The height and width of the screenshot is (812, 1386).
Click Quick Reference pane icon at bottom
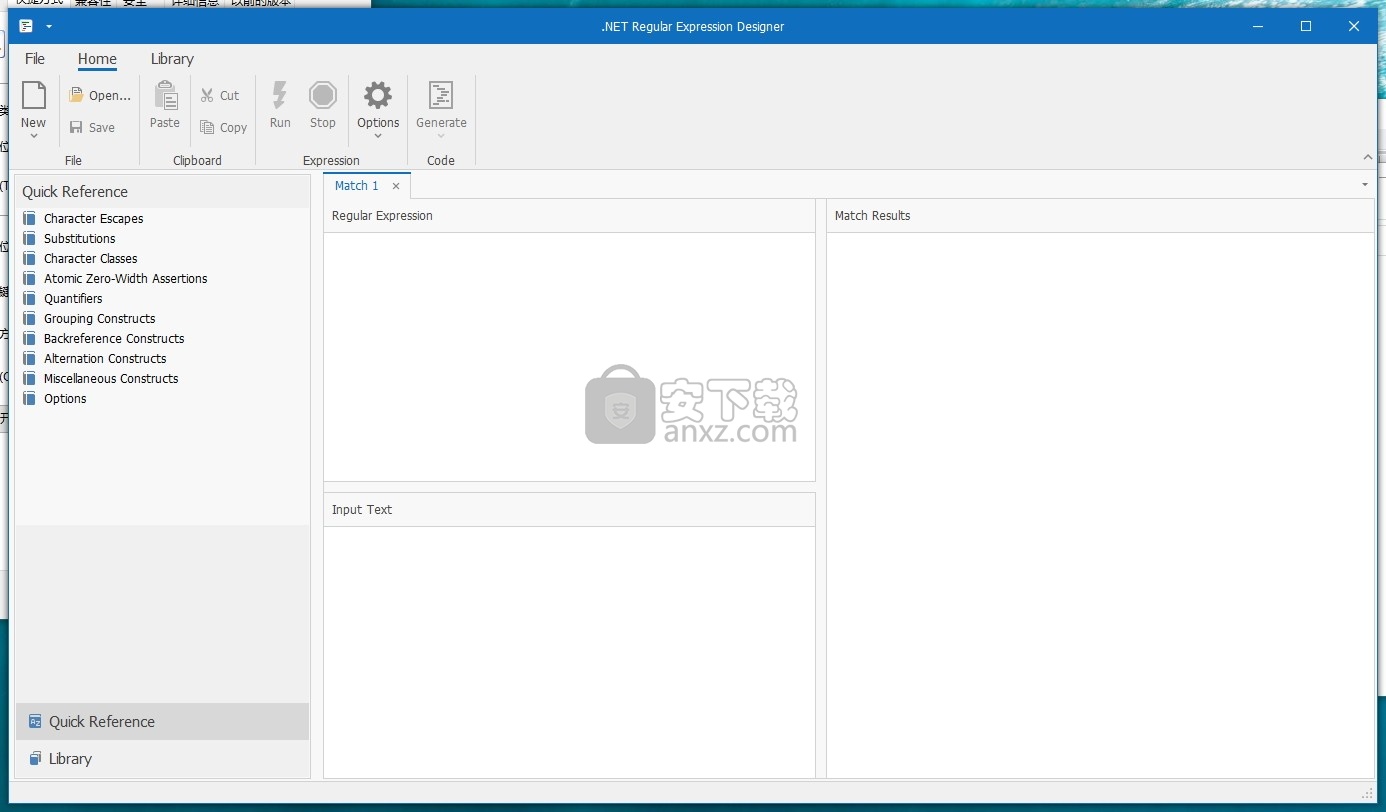[x=35, y=721]
